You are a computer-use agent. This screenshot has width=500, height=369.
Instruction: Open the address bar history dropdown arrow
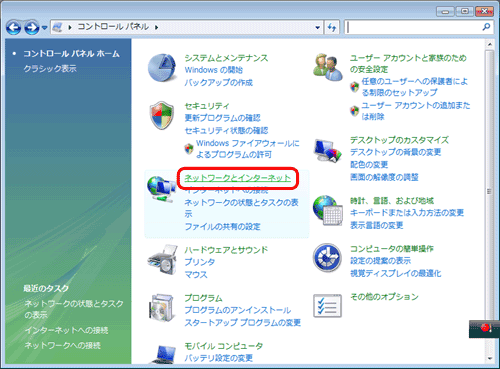coord(318,28)
